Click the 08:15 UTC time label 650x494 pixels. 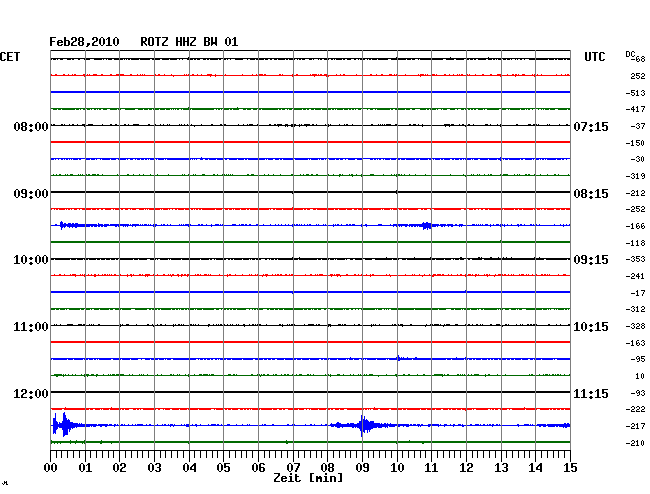[x=591, y=194]
